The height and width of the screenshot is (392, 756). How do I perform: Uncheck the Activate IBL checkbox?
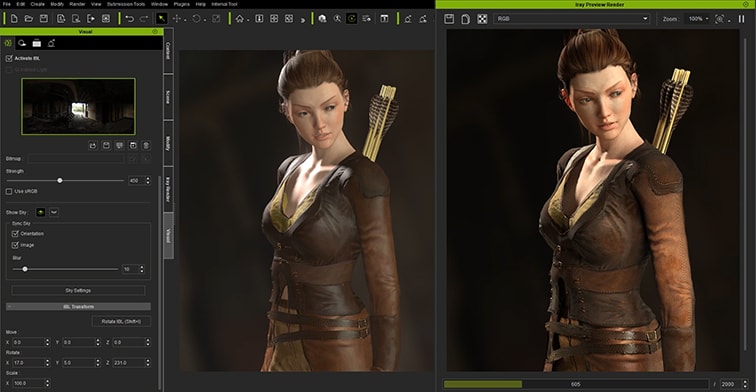[9, 58]
